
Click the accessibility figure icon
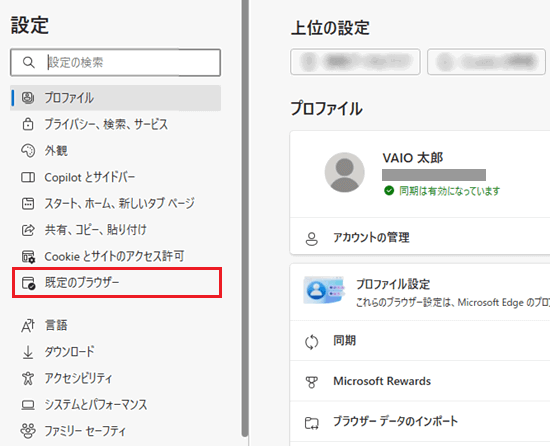coord(28,378)
